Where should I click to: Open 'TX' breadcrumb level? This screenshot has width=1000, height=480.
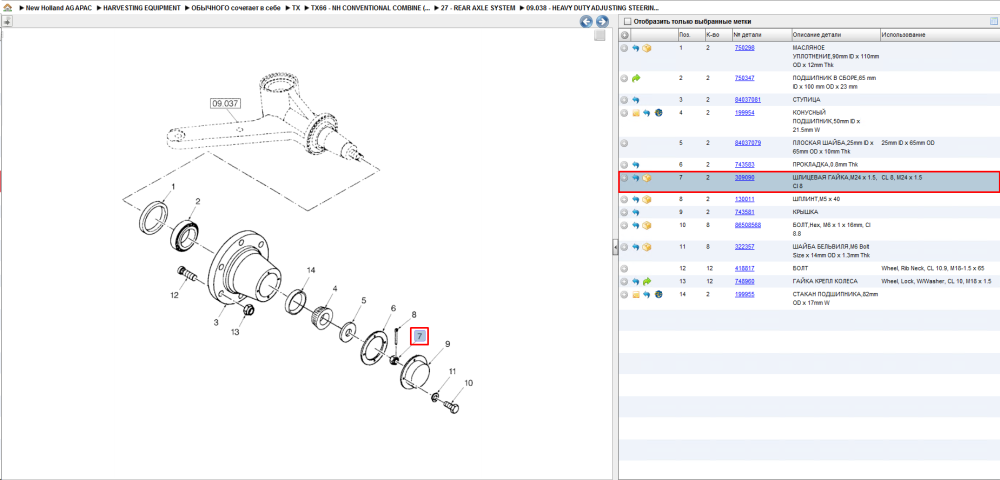click(x=296, y=8)
